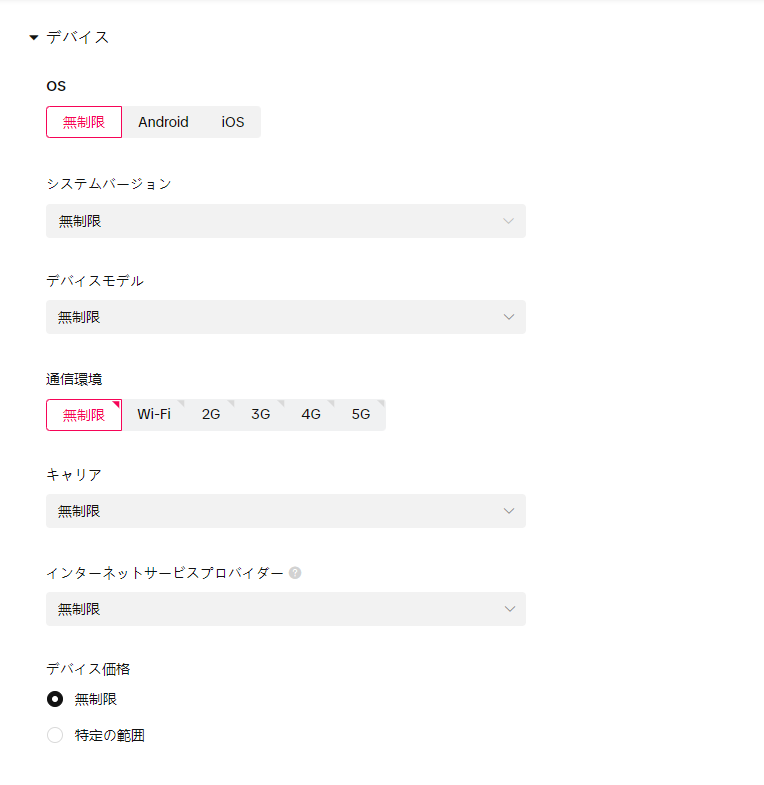Click chevron arrow in キャリア dropdown
764x785 pixels.
(509, 511)
